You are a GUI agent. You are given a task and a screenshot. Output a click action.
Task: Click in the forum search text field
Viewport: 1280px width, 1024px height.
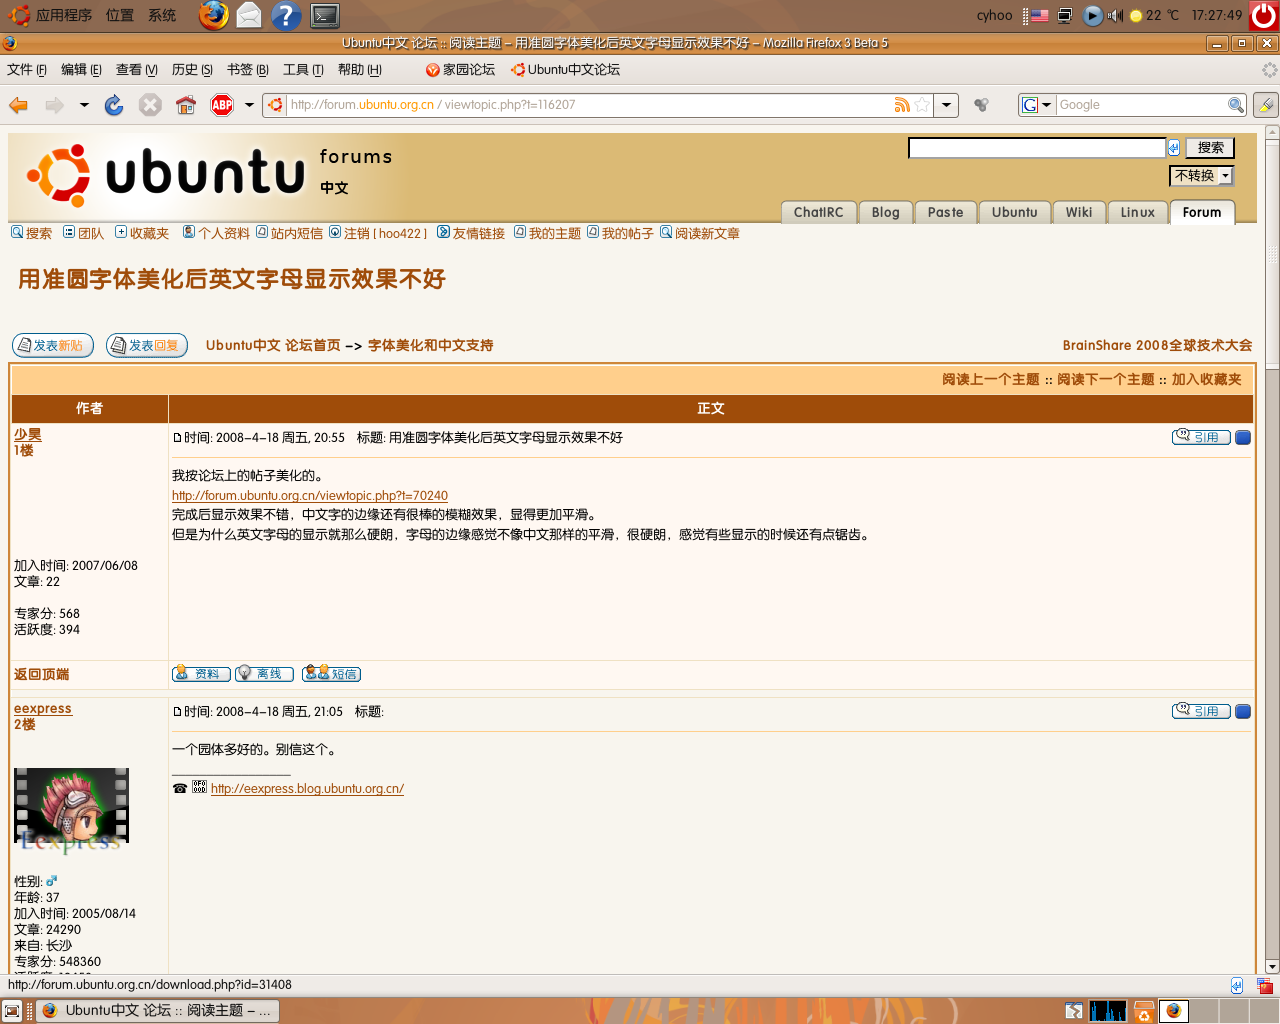[1037, 148]
